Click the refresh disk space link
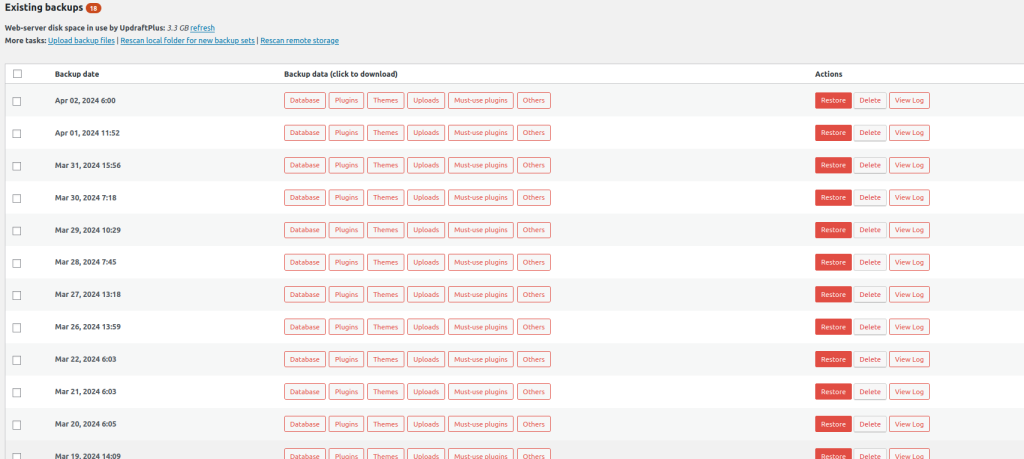This screenshot has width=1024, height=459. tap(202, 28)
